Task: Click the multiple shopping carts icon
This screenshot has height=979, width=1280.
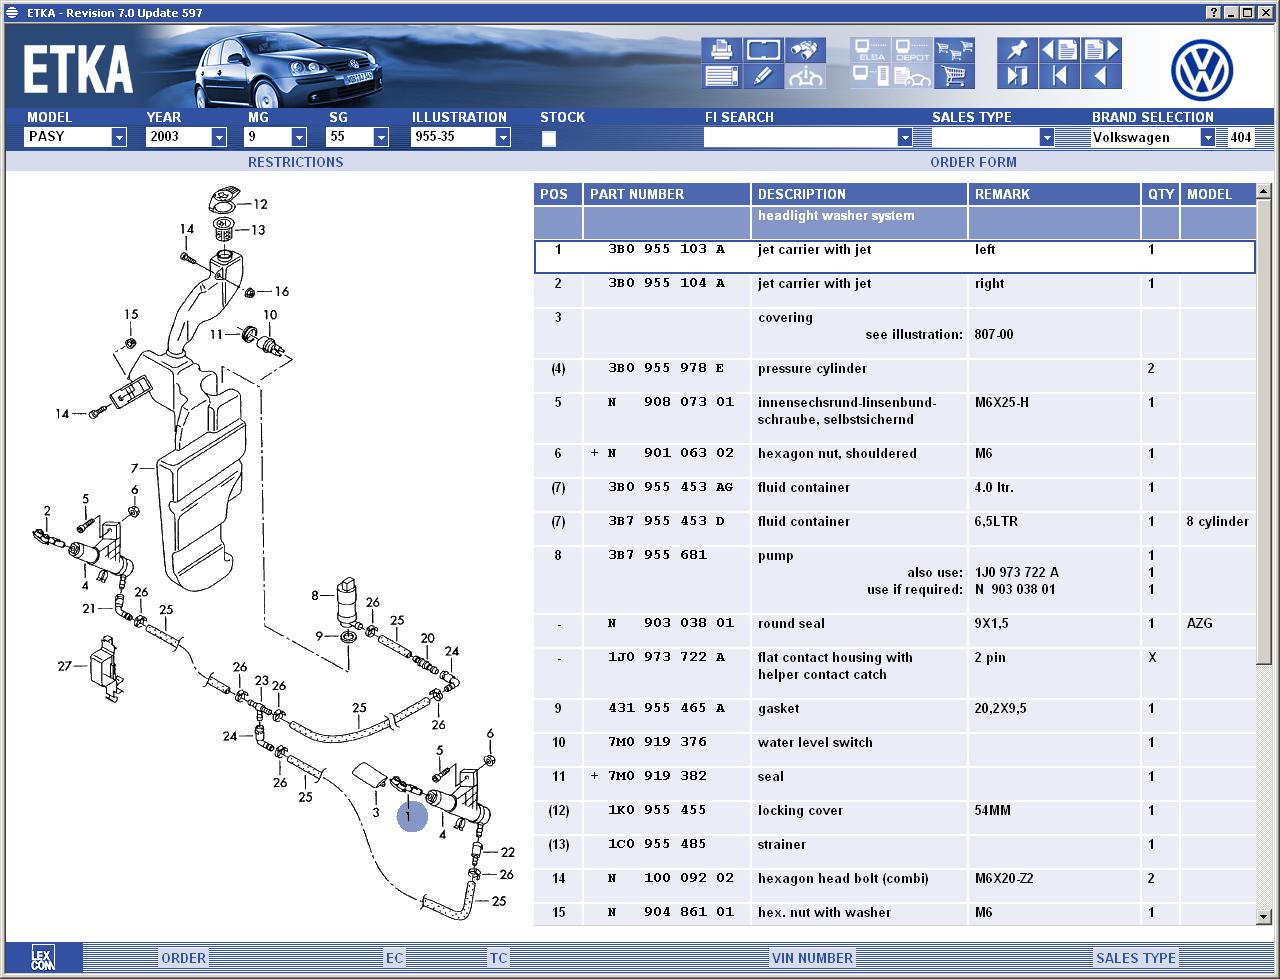Action: (954, 50)
